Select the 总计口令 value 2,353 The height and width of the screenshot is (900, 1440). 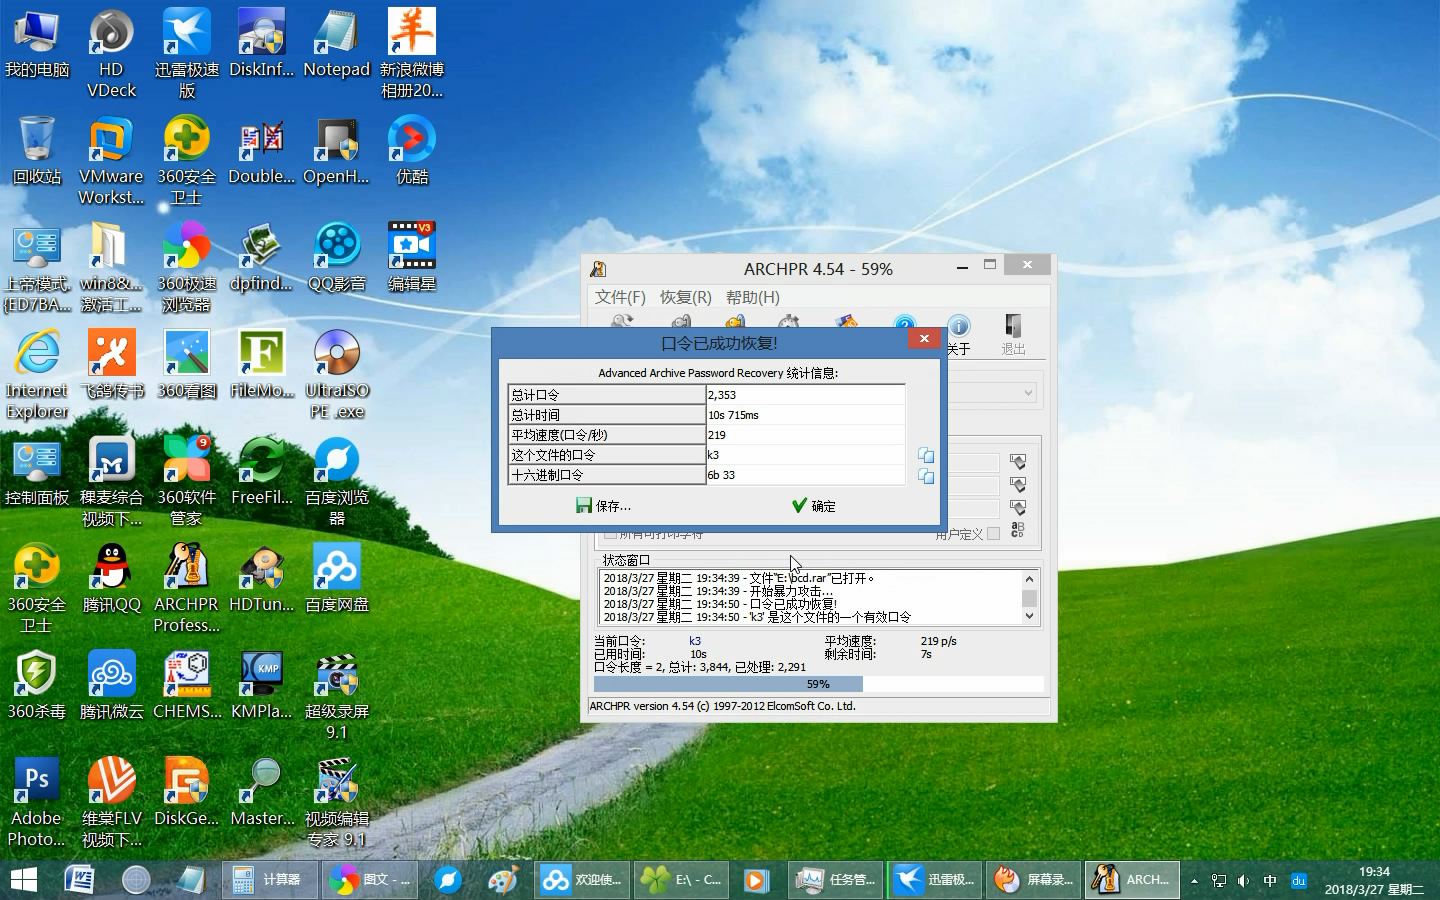click(805, 395)
